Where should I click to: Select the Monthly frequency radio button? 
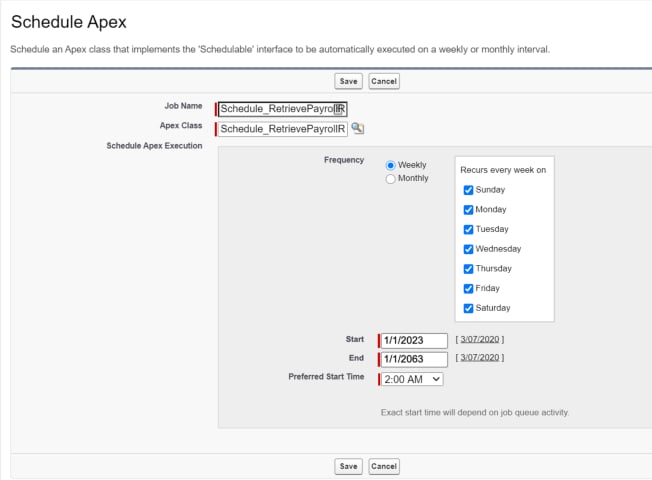(x=390, y=178)
